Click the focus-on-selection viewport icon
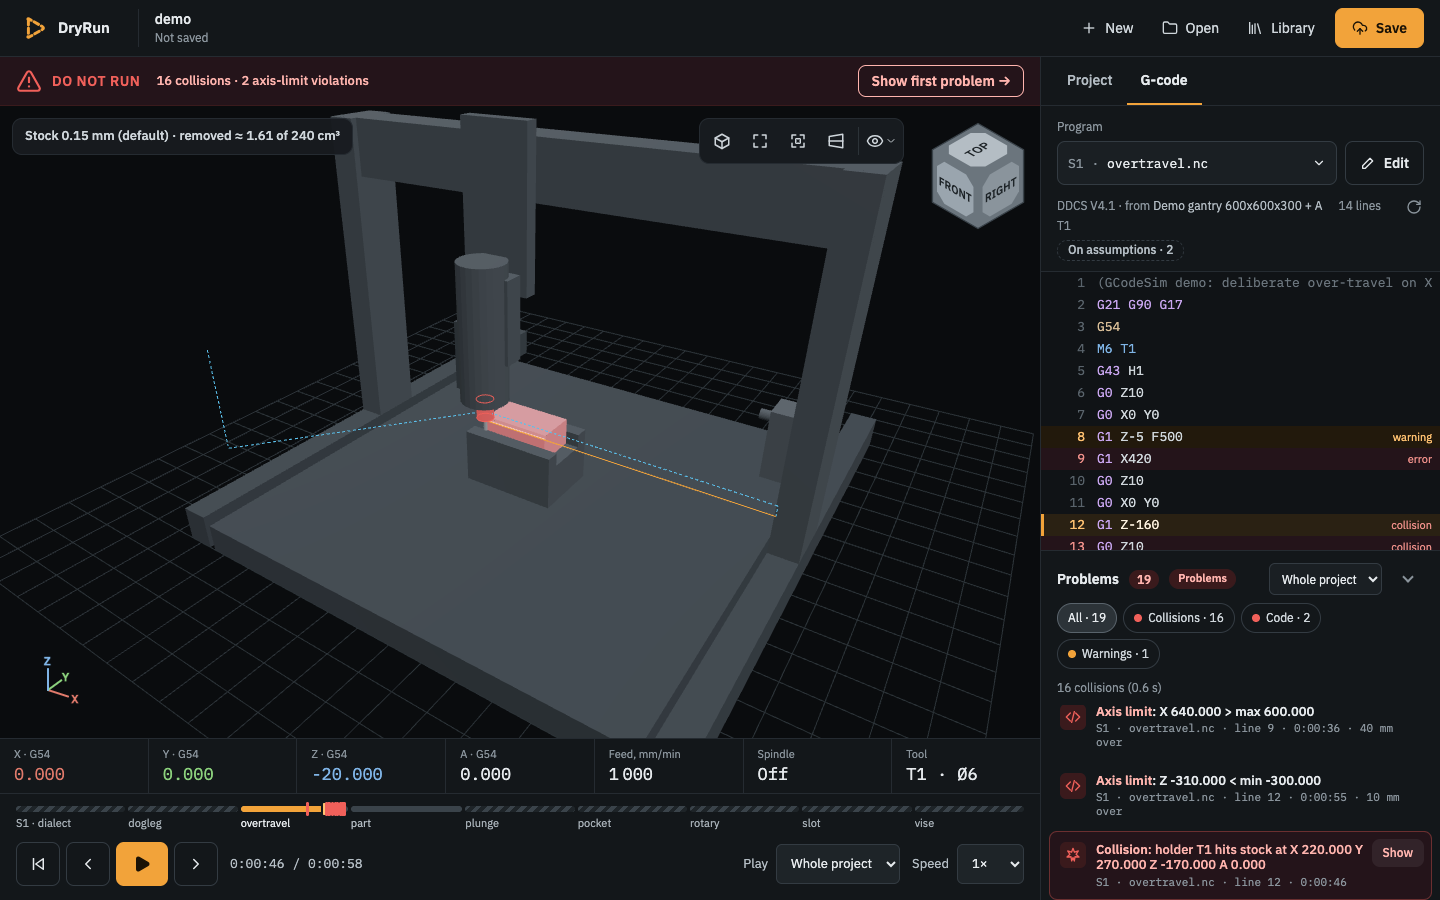Image resolution: width=1440 pixels, height=900 pixels. pos(798,141)
